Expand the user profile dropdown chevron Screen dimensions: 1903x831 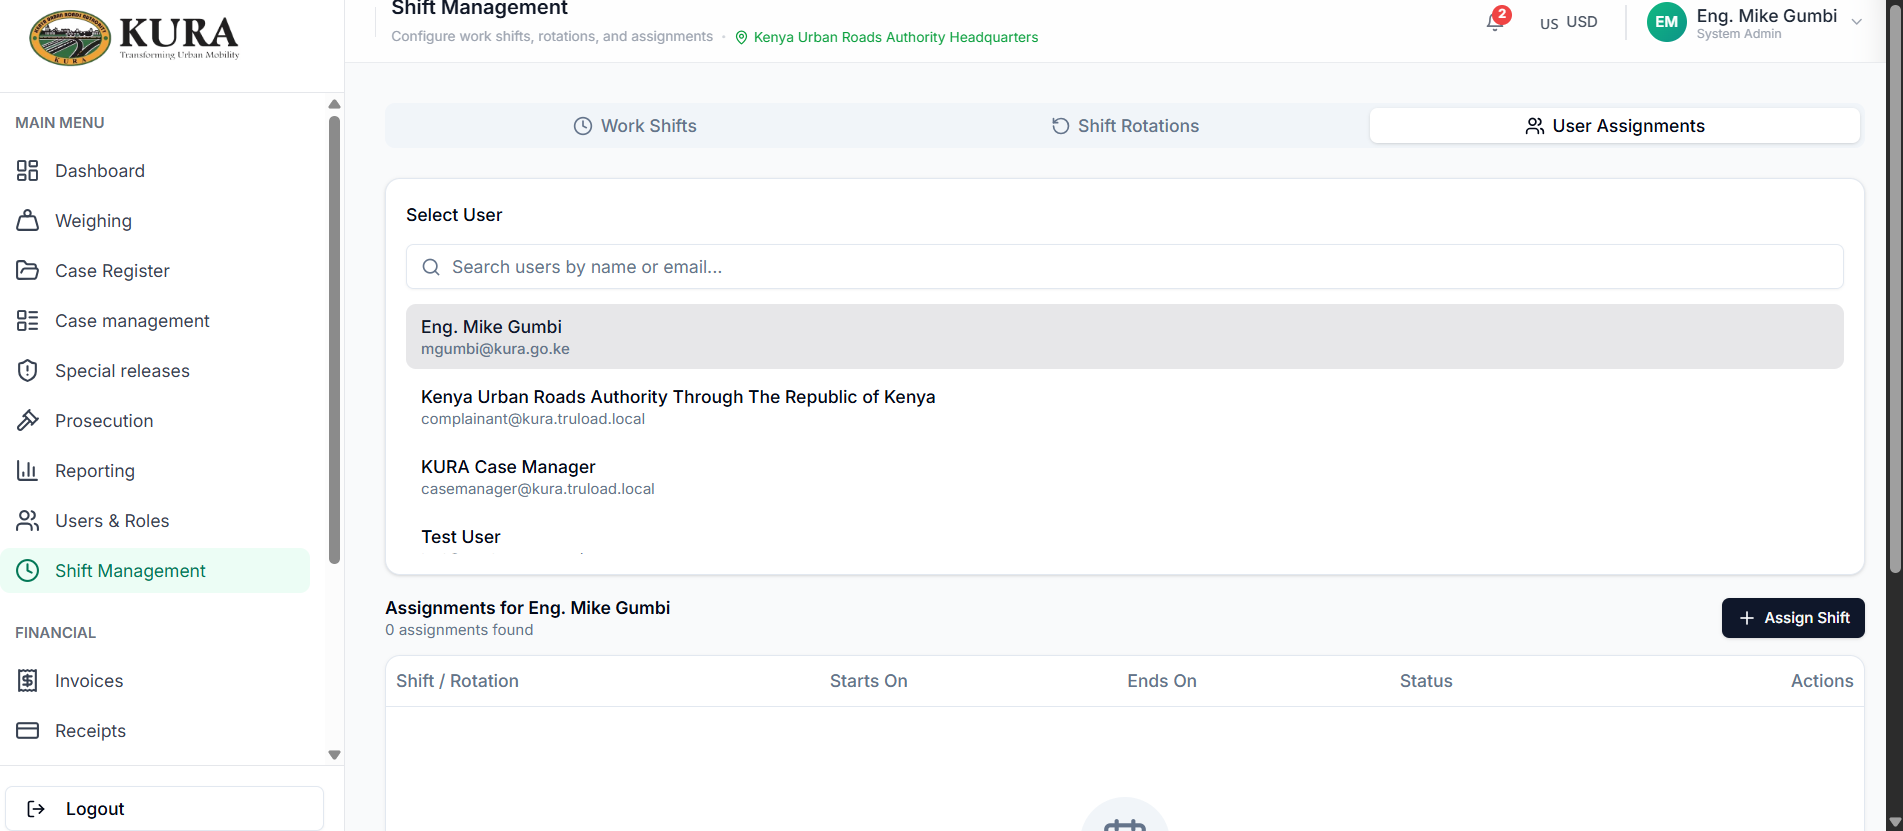point(1857,22)
